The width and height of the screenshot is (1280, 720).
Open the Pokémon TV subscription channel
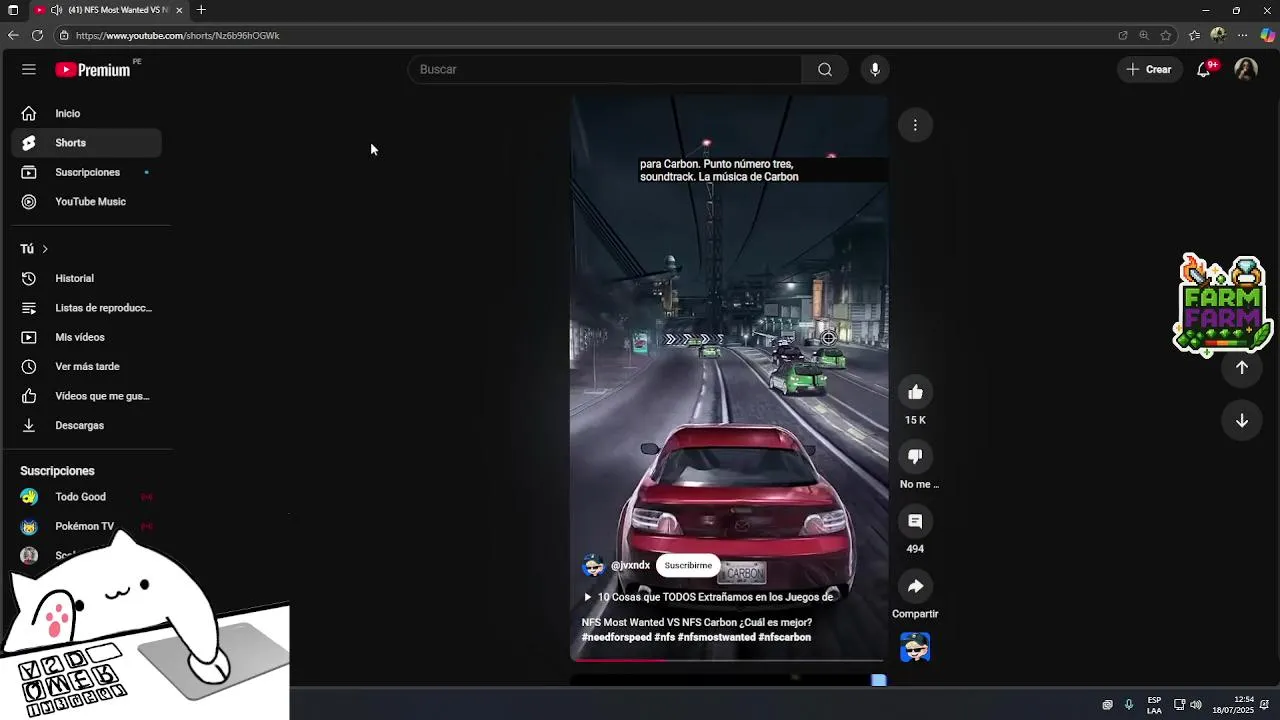(87, 526)
